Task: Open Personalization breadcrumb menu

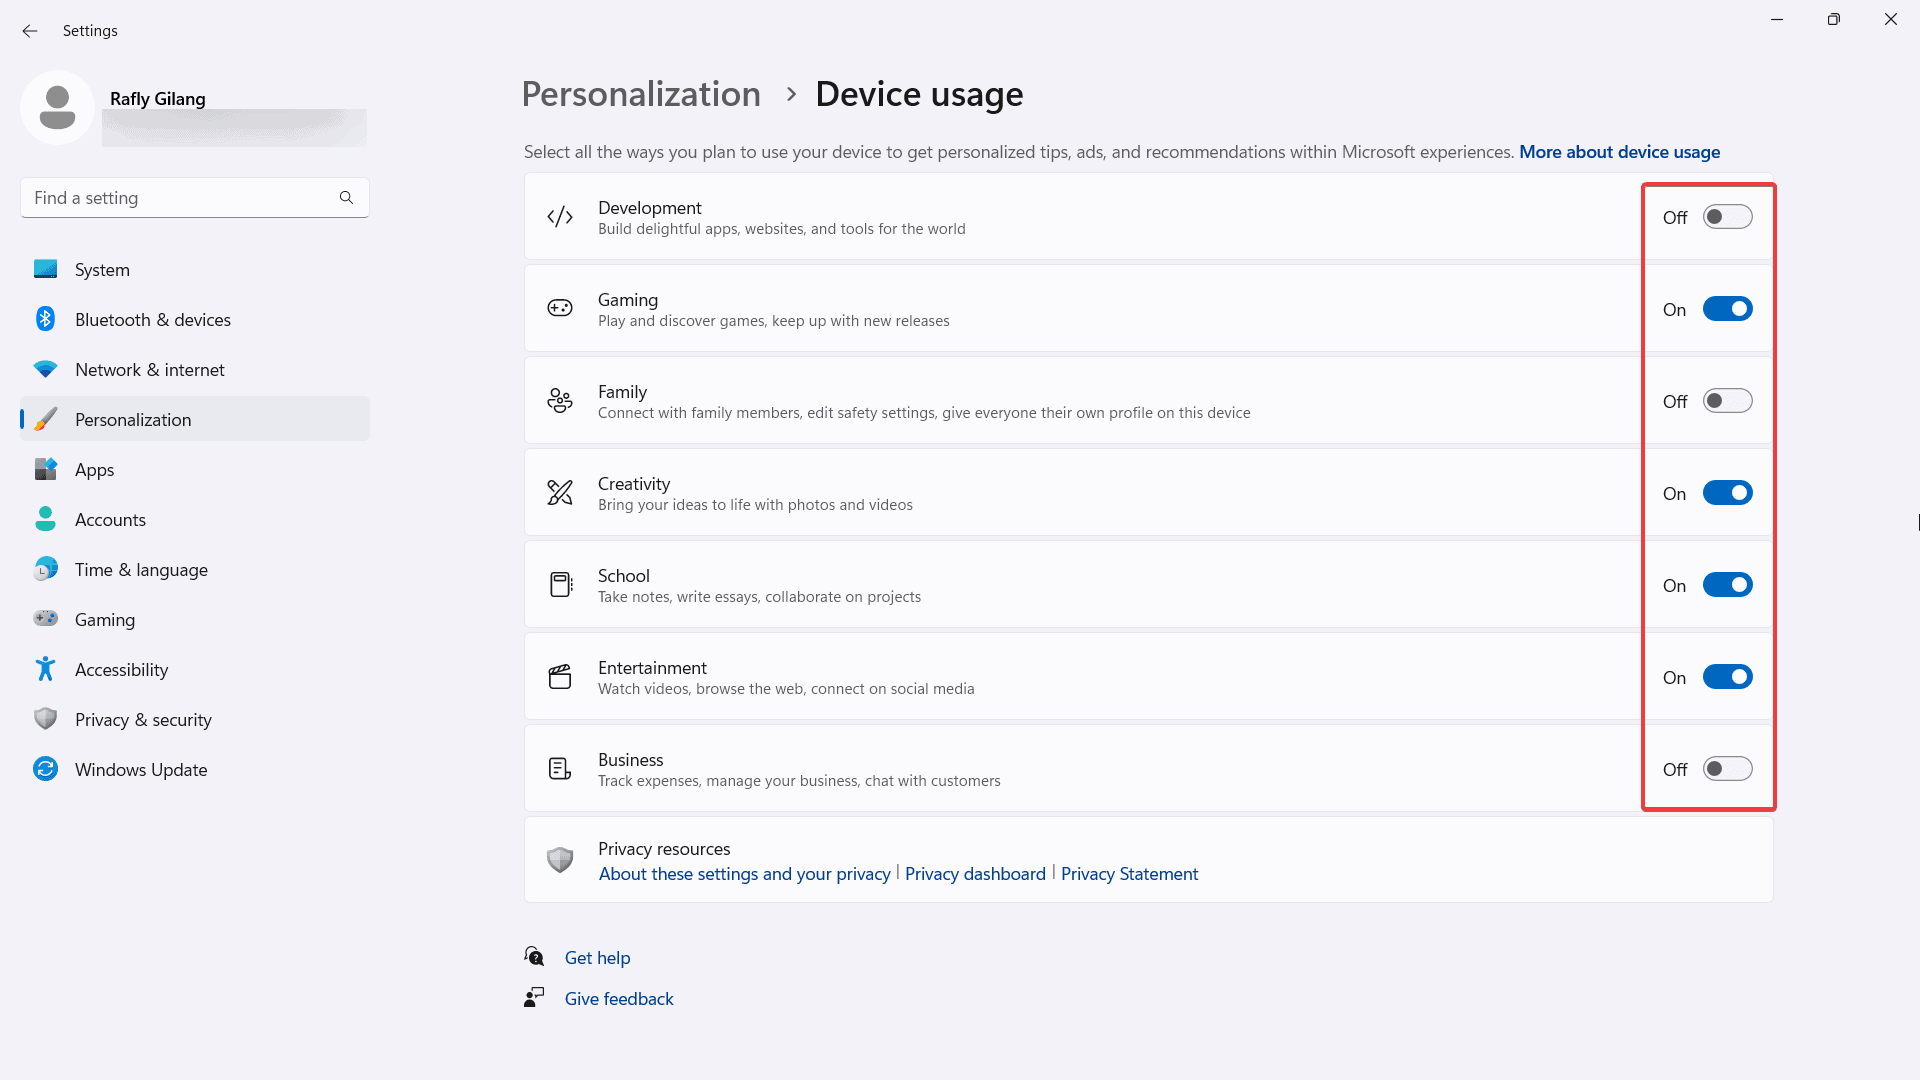Action: coord(641,92)
